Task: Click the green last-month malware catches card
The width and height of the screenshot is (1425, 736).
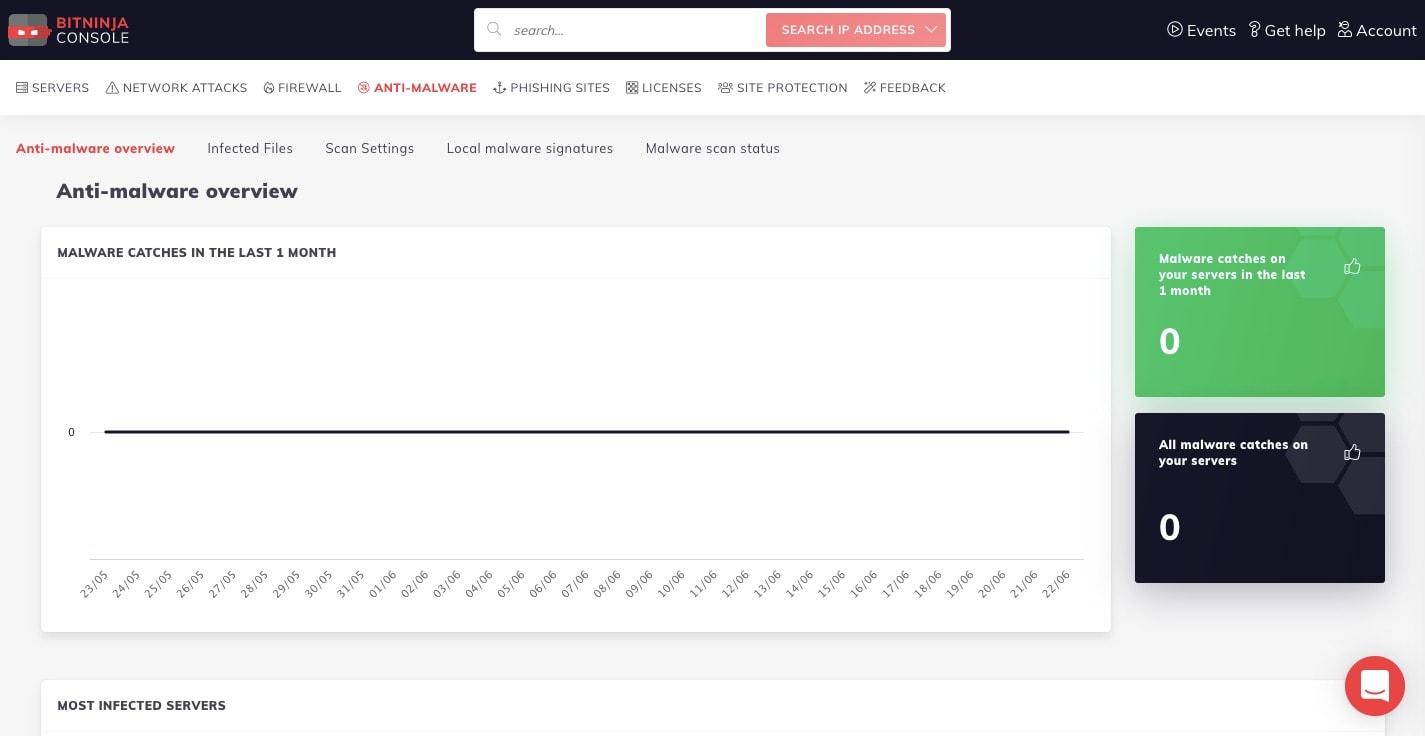Action: (x=1260, y=312)
